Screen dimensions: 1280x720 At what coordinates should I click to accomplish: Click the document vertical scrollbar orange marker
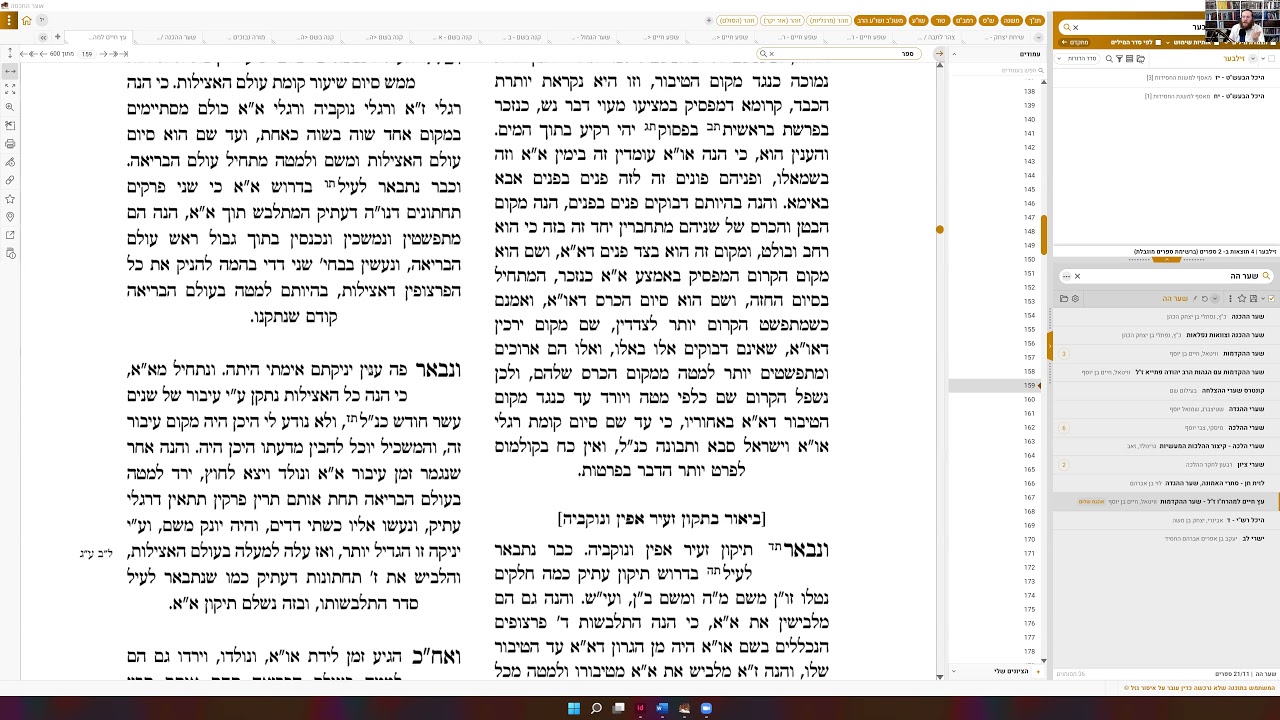[x=940, y=230]
